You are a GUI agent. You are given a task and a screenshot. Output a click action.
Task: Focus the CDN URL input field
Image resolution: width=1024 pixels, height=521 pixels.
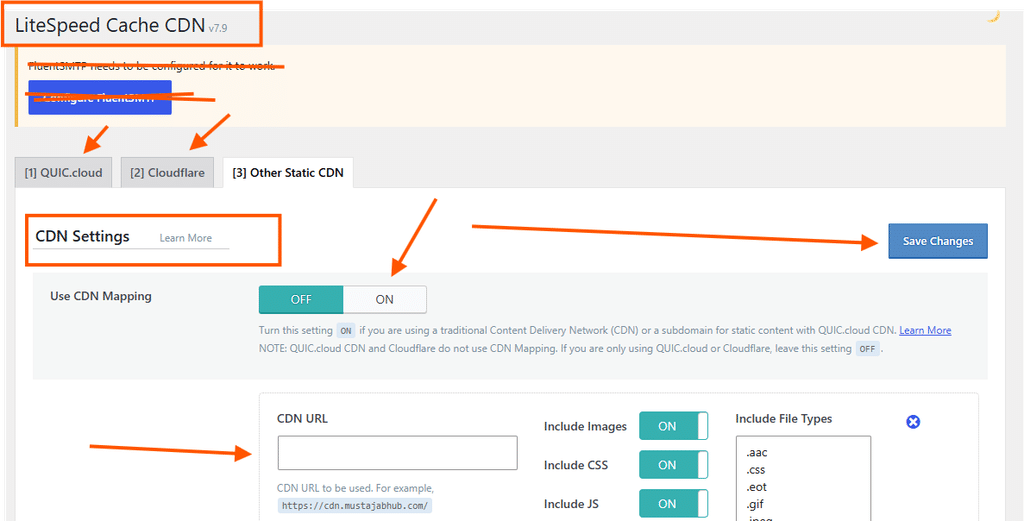pyautogui.click(x=398, y=453)
